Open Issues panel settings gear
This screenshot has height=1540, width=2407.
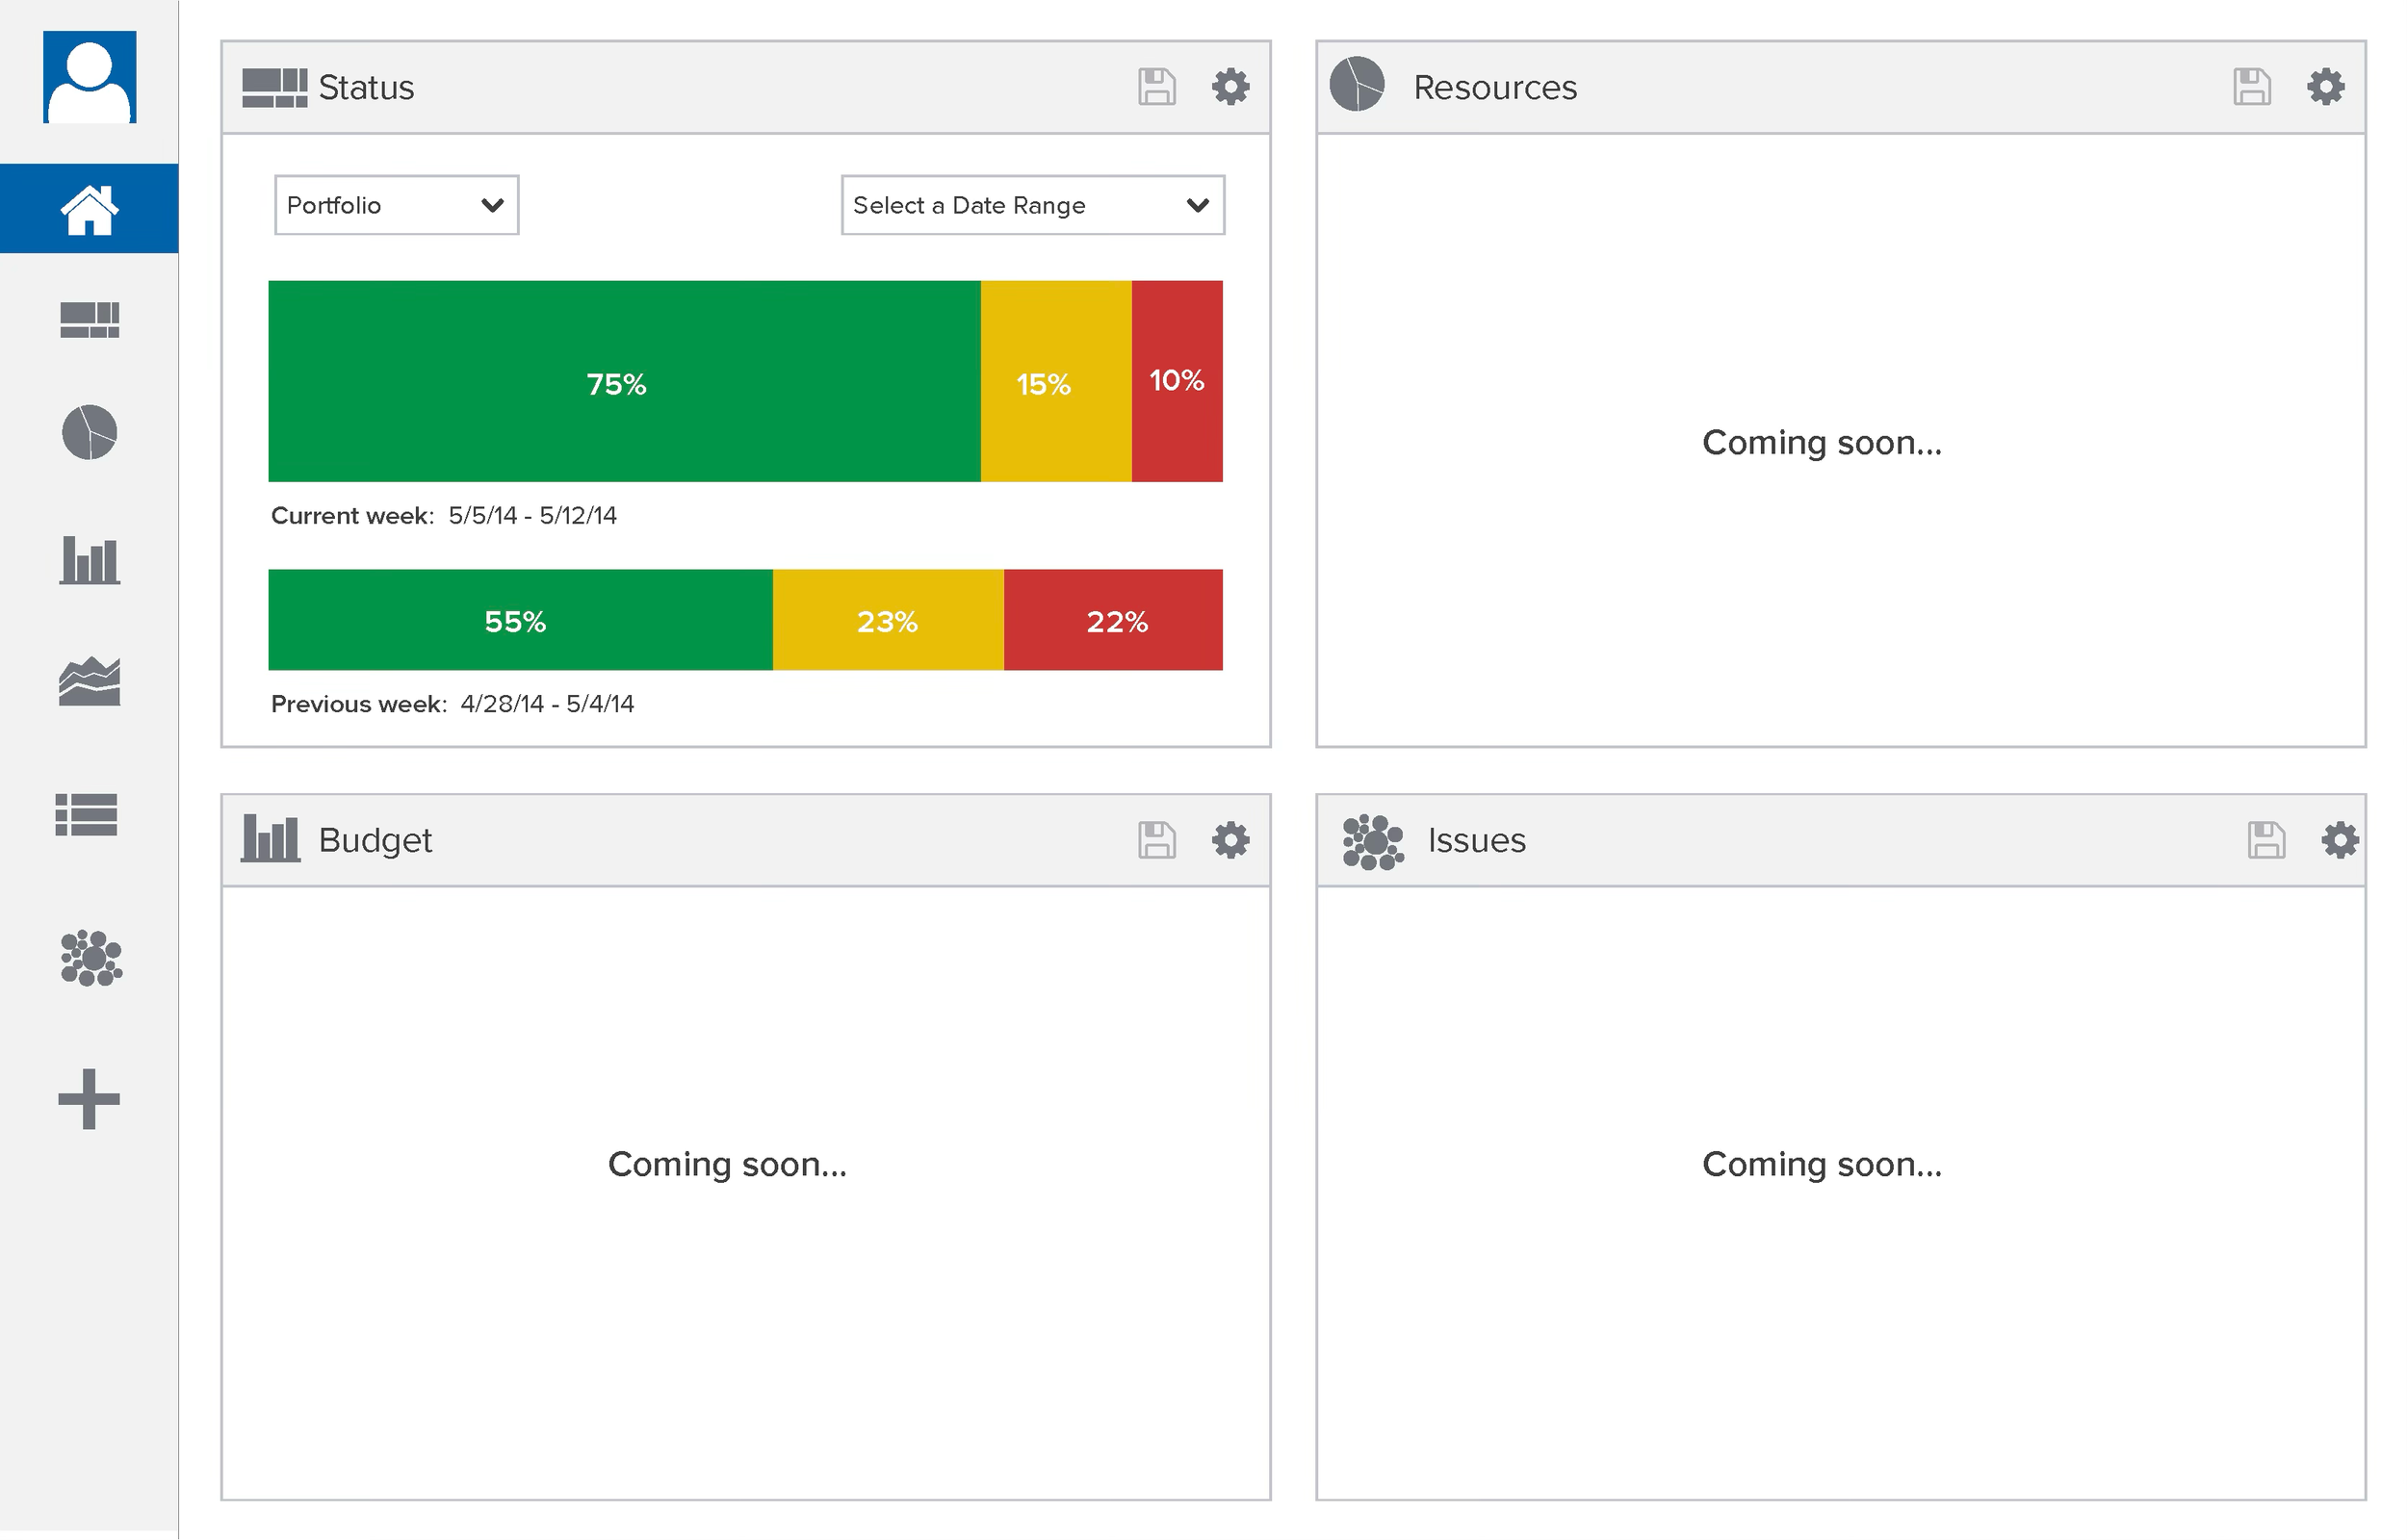click(x=2339, y=840)
